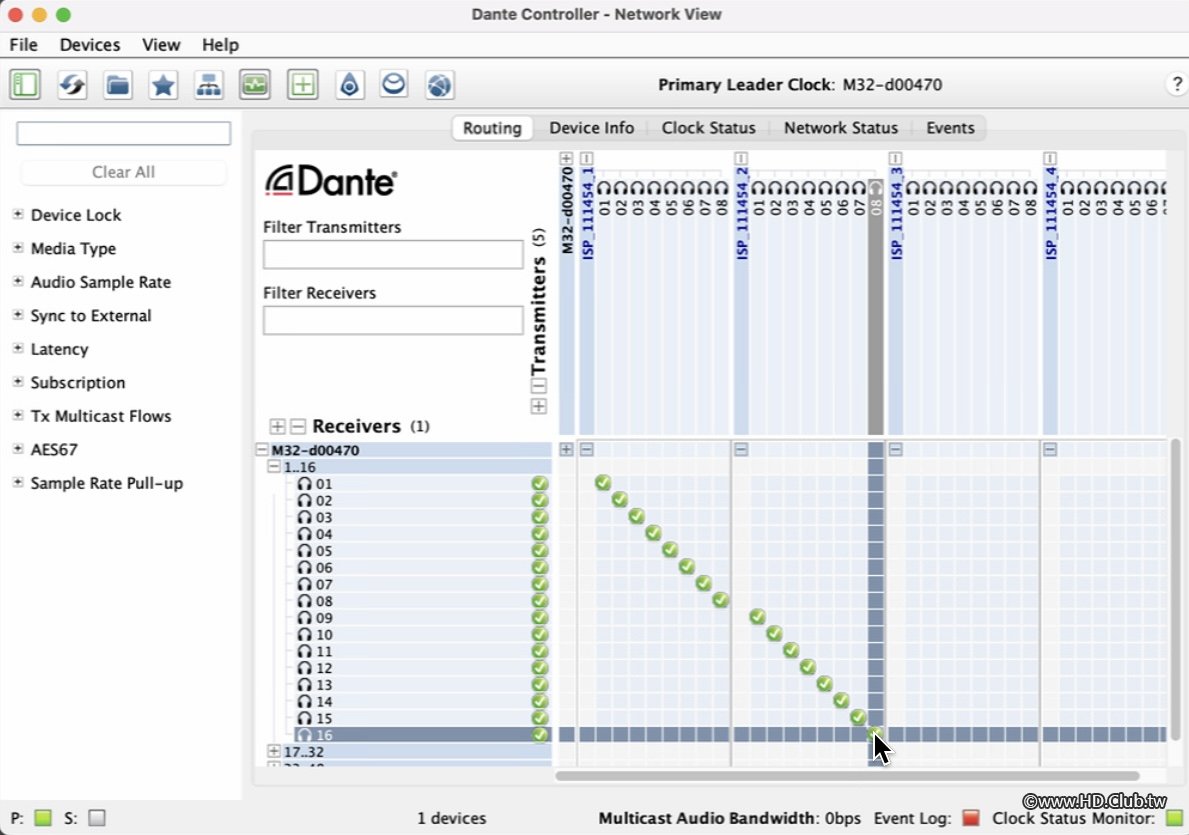Open the File menu
The width and height of the screenshot is (1189, 835).
tap(24, 45)
